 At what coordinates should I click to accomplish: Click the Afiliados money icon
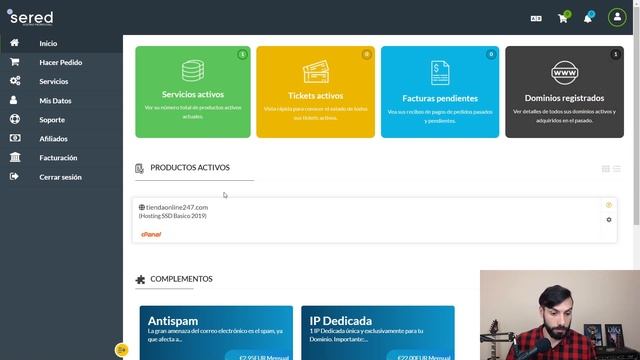click(15, 138)
